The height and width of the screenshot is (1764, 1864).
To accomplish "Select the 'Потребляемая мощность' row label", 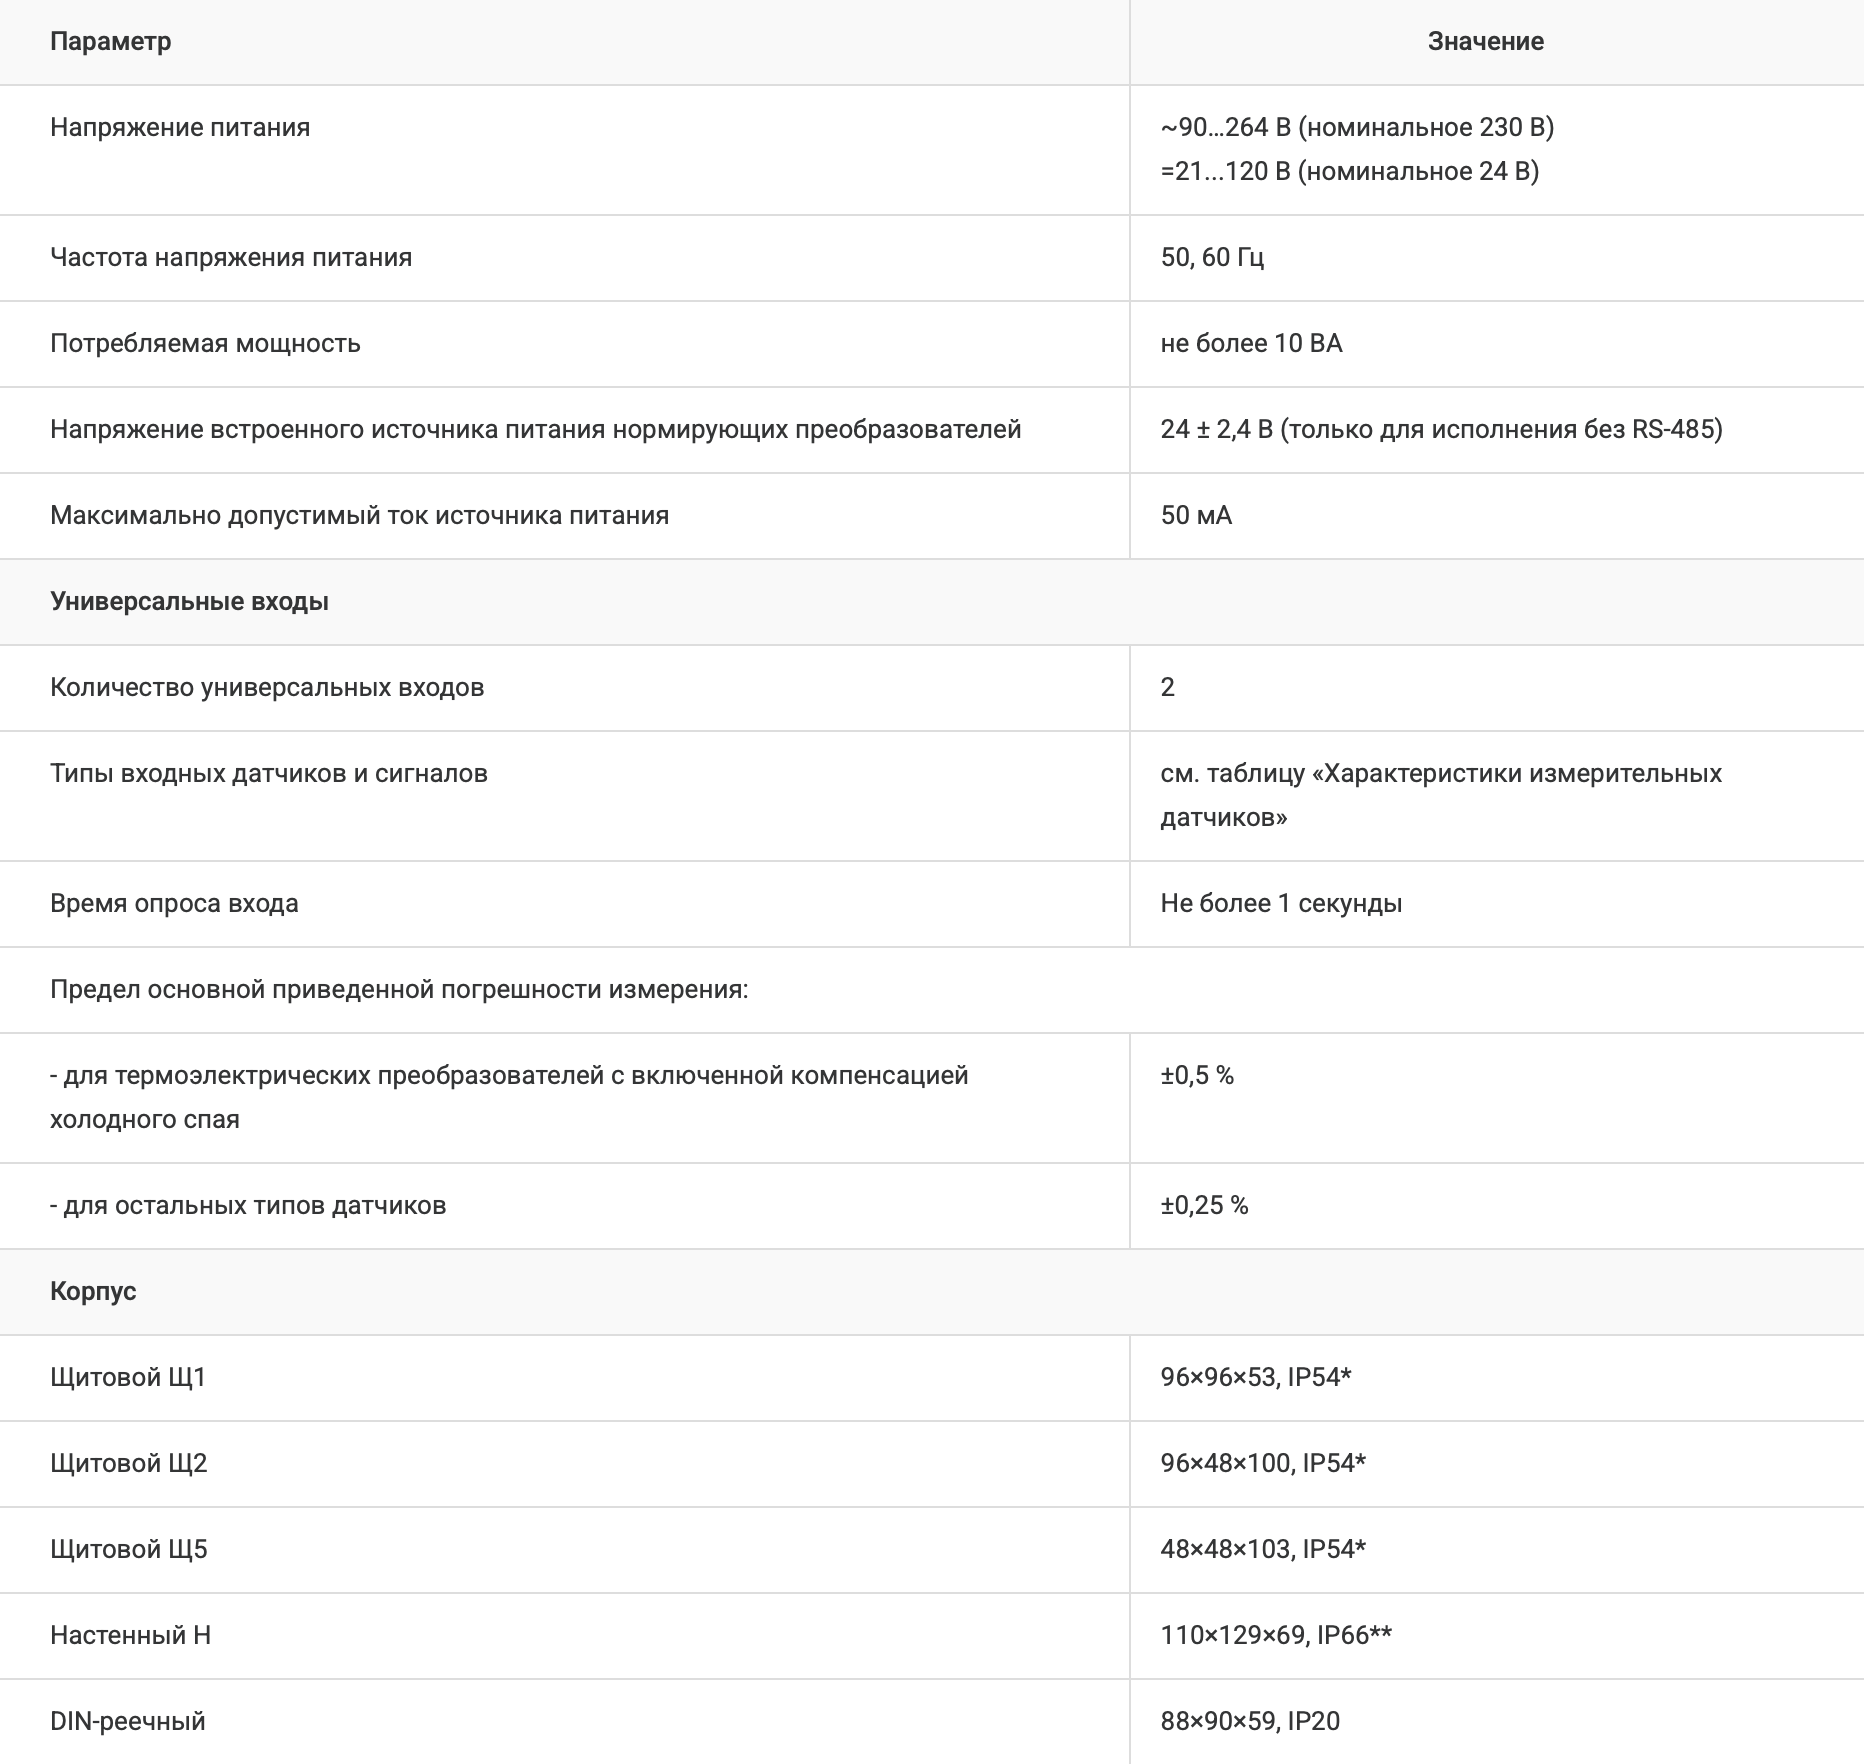I will 205,344.
